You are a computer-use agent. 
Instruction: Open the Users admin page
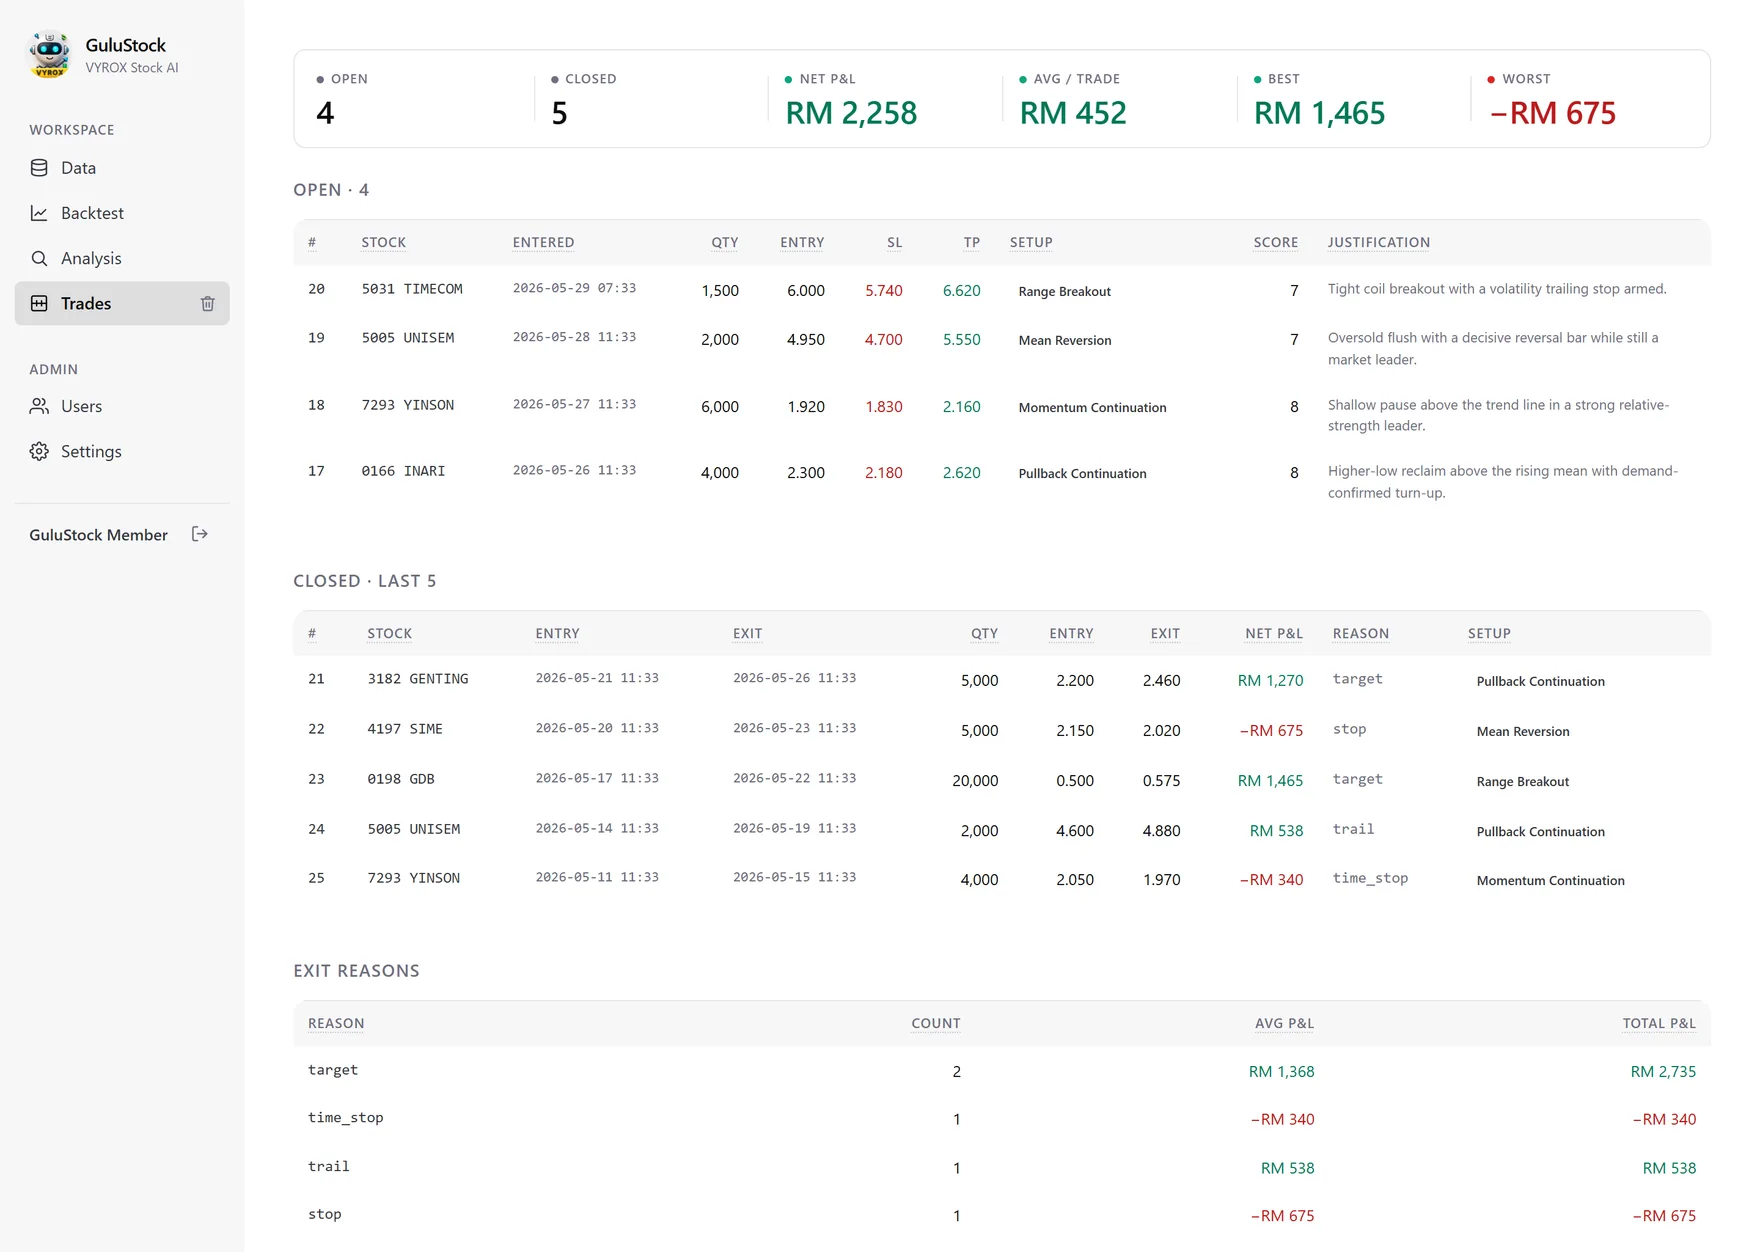coord(122,406)
